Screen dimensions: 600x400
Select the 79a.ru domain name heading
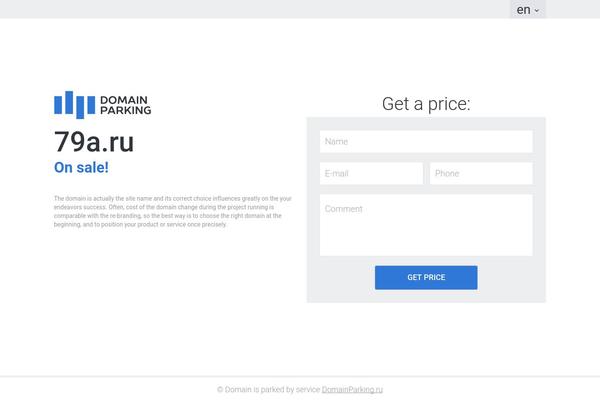pyautogui.click(x=94, y=142)
